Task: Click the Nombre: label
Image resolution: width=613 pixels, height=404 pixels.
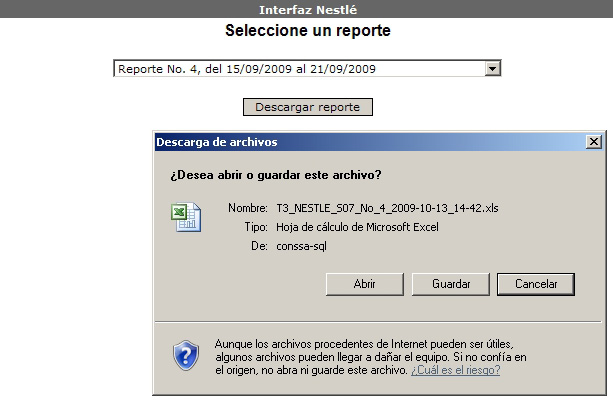Action: pos(248,208)
